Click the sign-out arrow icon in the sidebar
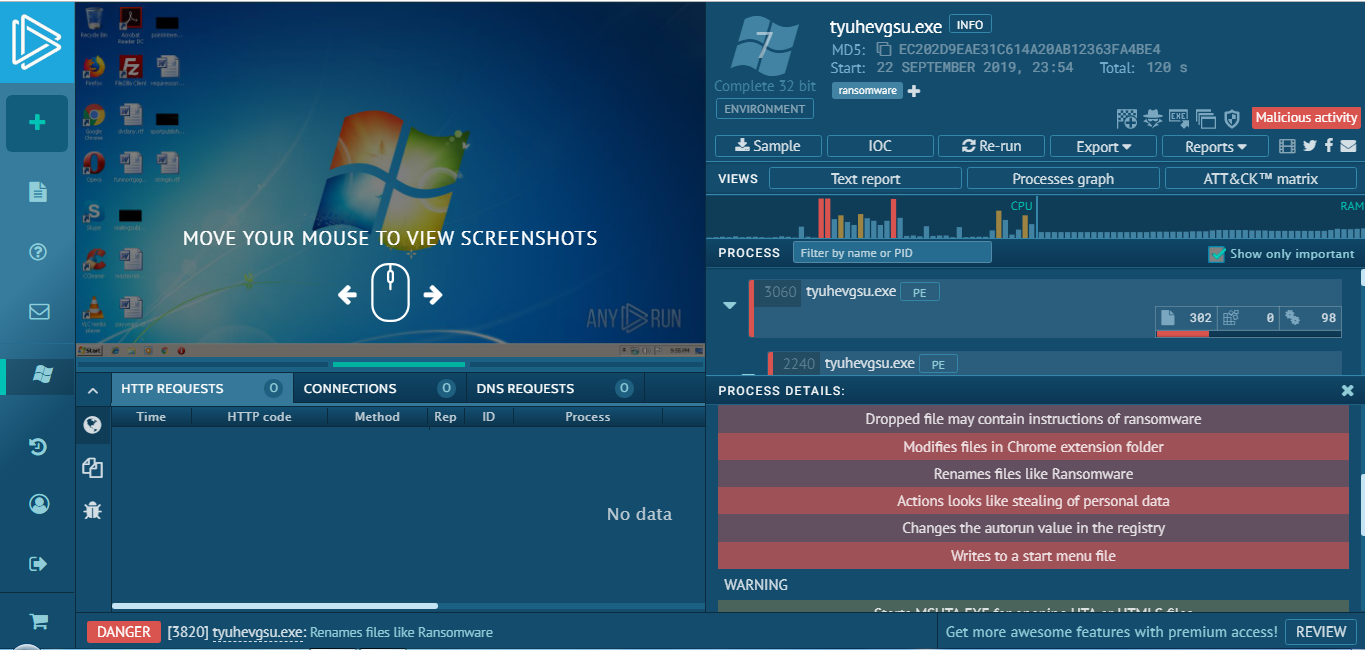The height and width of the screenshot is (650, 1365). click(39, 564)
